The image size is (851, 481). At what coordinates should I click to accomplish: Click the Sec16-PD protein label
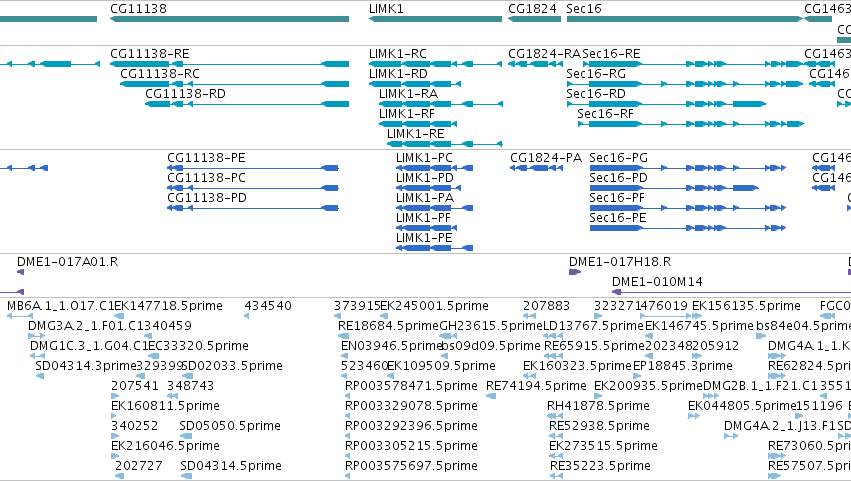coord(618,178)
